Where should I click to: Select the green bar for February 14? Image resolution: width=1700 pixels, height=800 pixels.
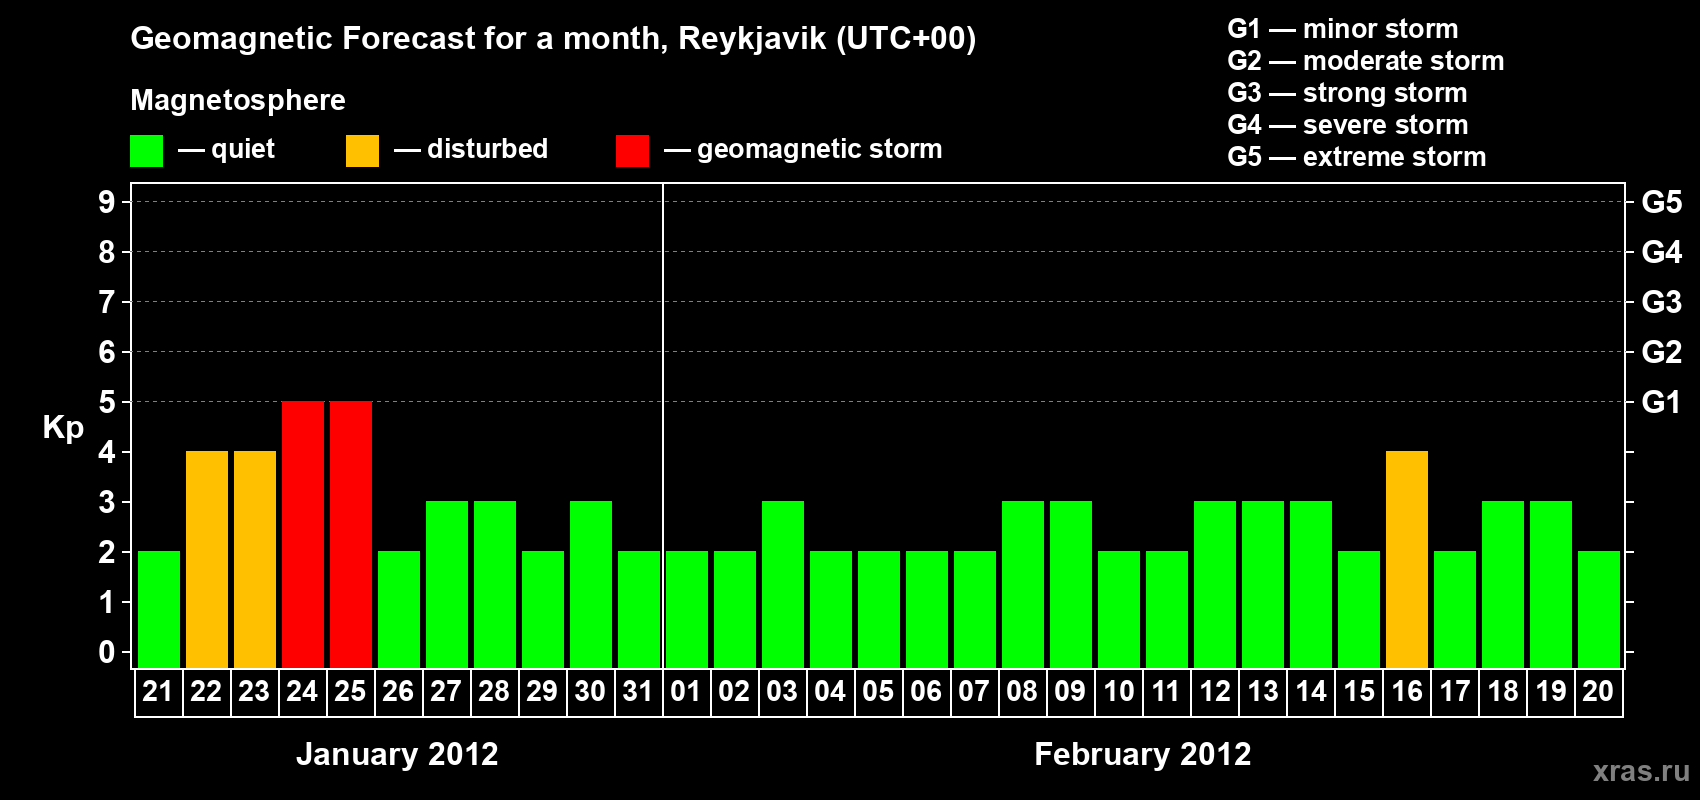[x=1311, y=584]
